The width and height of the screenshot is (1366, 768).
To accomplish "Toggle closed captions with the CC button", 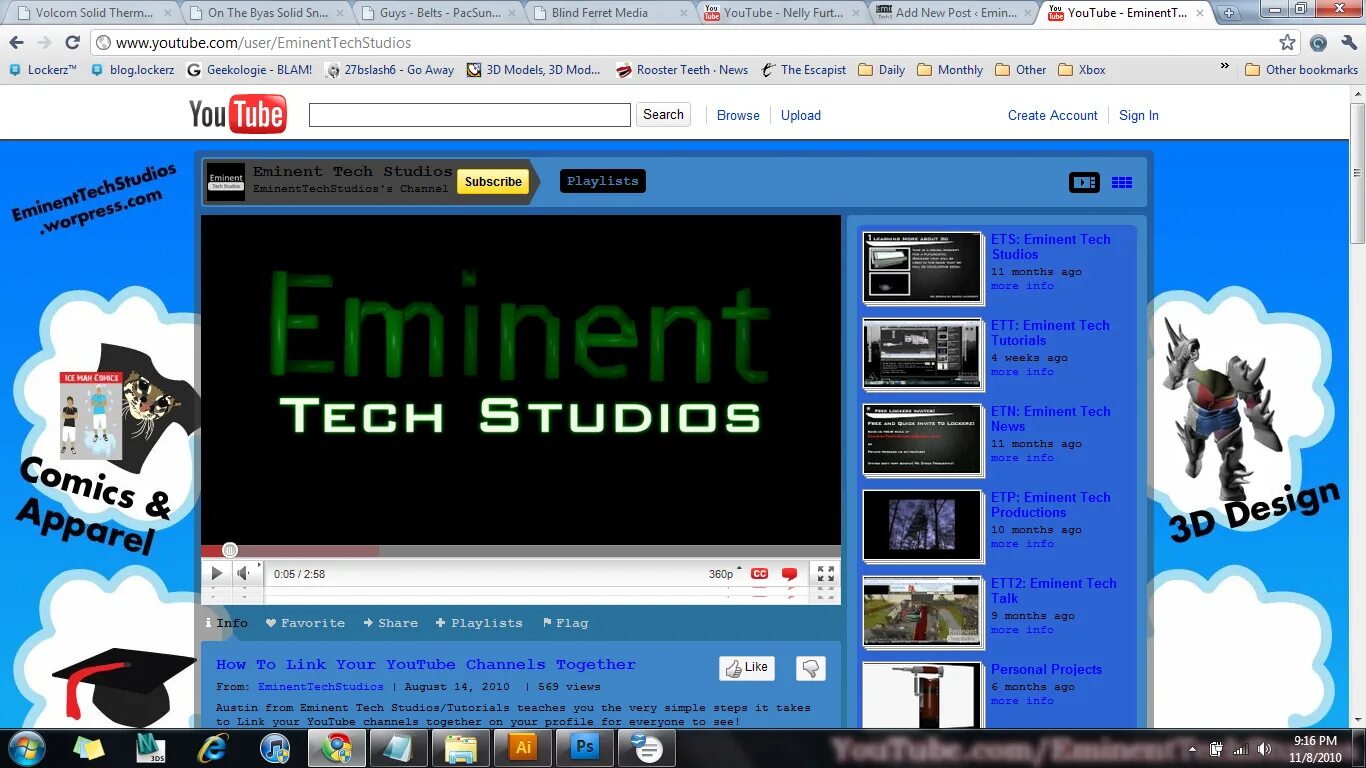I will (x=759, y=574).
